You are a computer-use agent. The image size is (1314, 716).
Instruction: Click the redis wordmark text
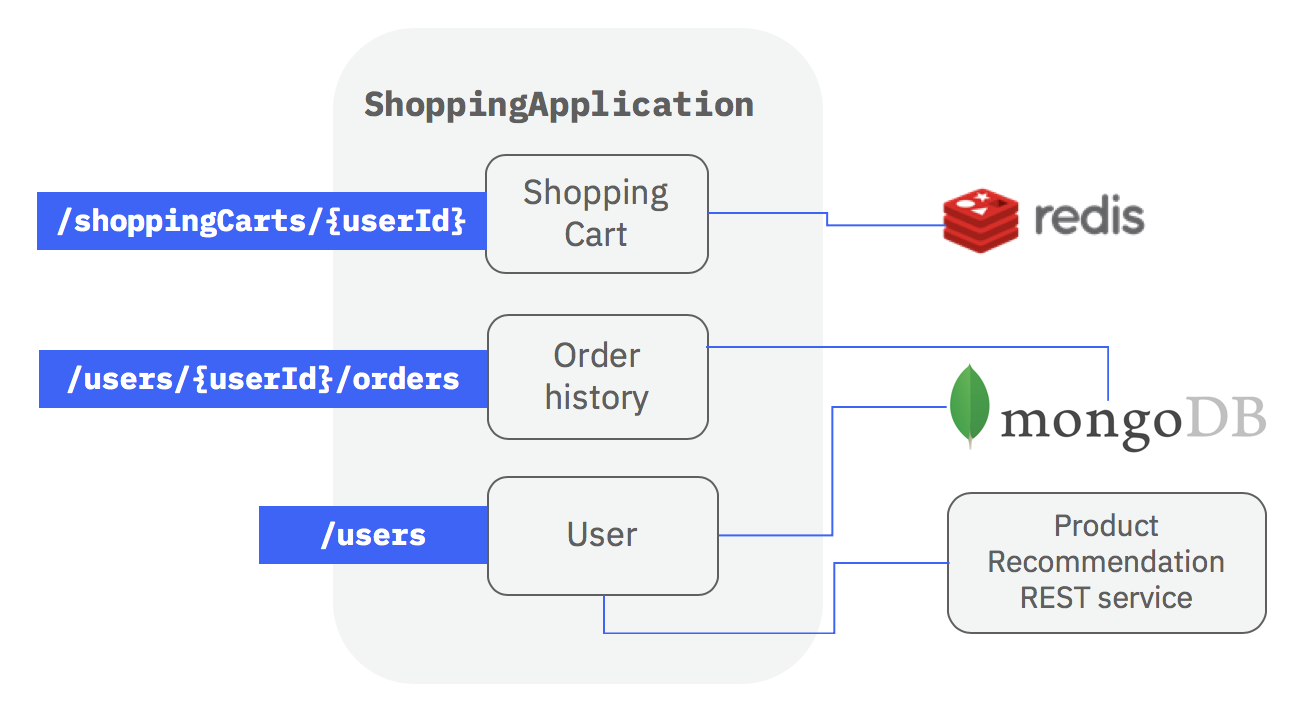pos(1089,215)
